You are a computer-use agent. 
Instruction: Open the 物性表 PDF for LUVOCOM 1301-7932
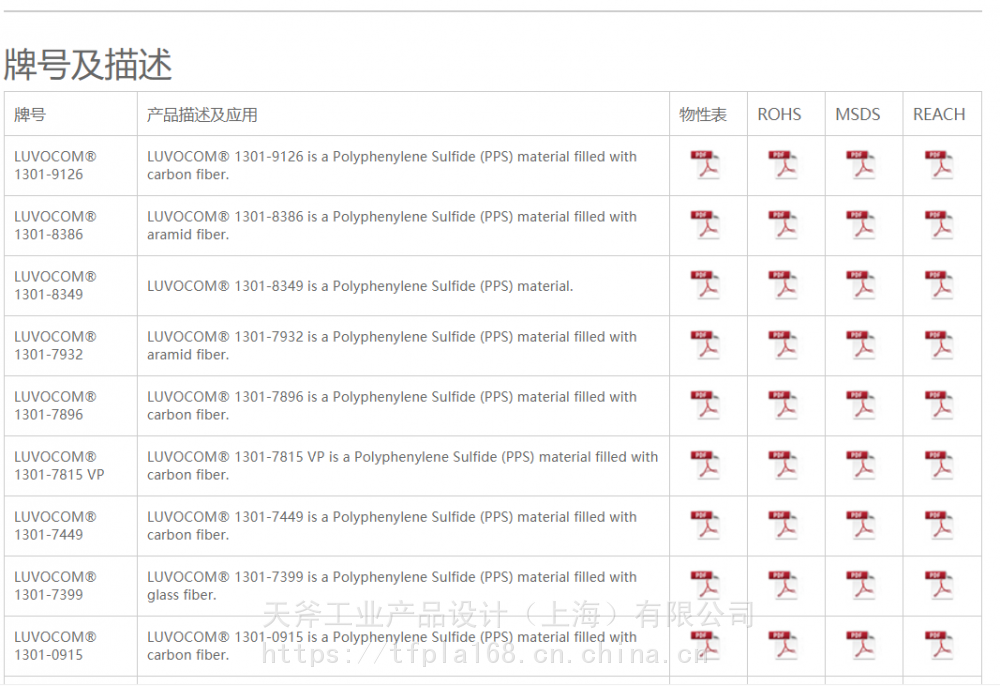pos(705,345)
